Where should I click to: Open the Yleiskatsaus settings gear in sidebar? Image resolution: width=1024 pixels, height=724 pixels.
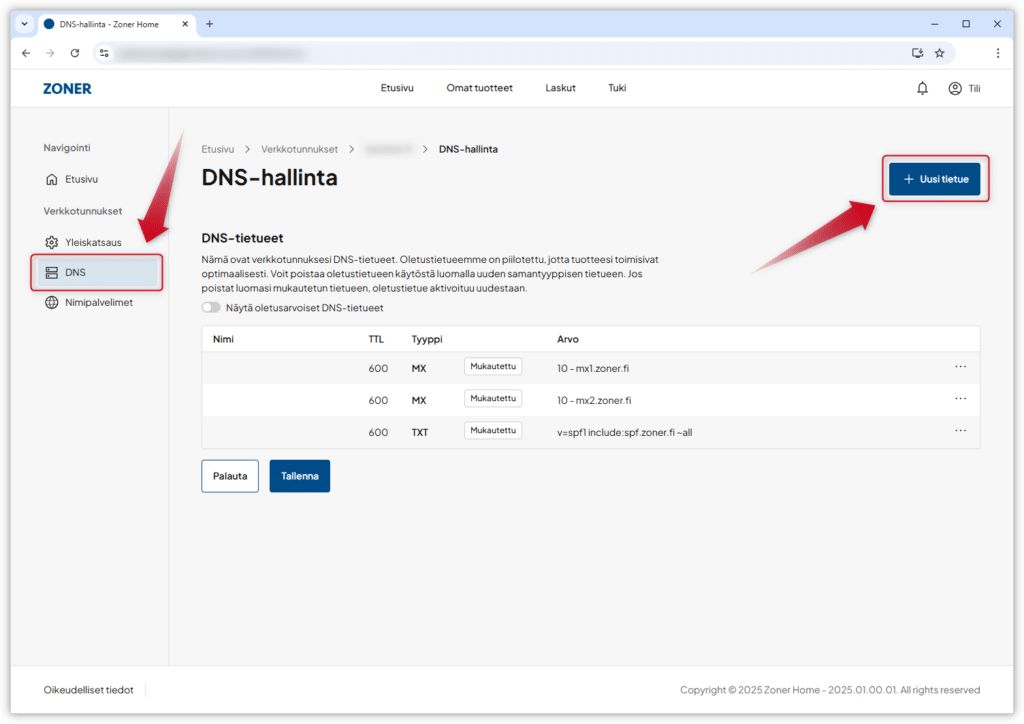[x=51, y=240]
